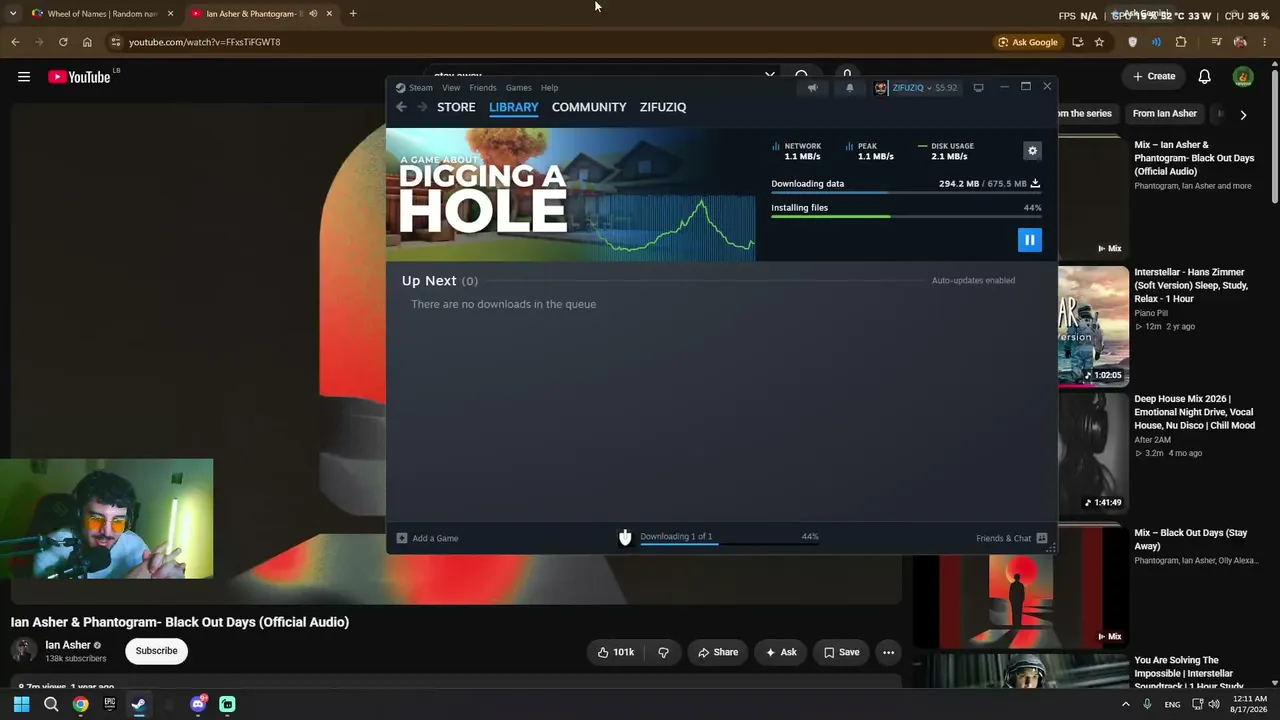
Task: Click the Downloading data progress bar
Action: (906, 193)
